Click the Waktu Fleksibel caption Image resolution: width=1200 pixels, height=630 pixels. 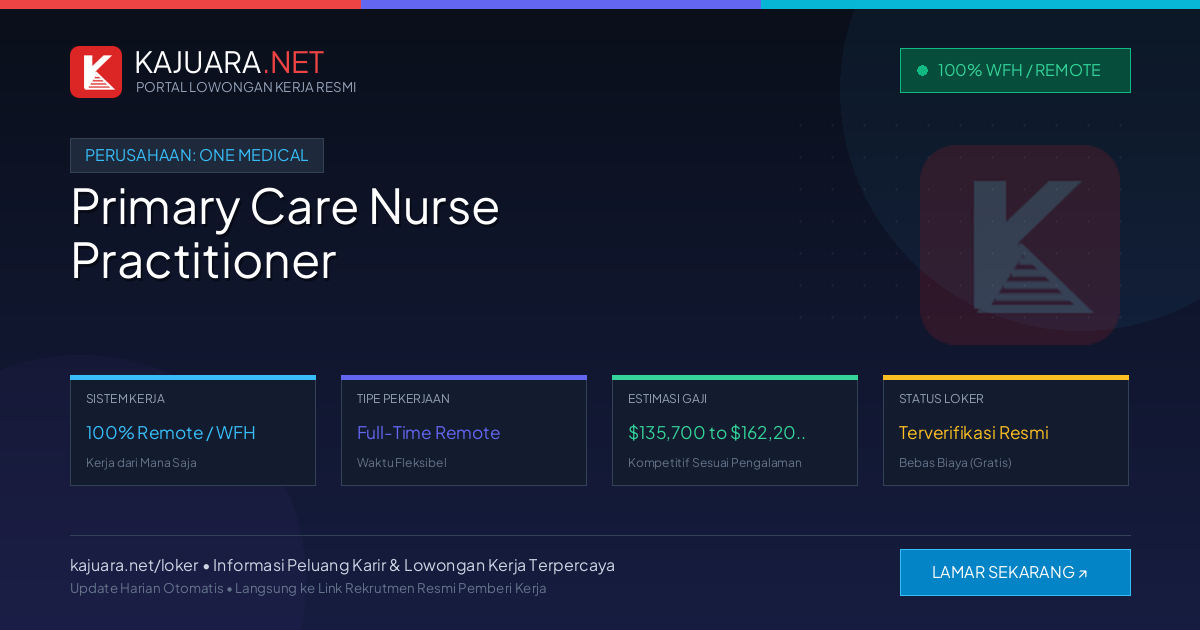402,463
